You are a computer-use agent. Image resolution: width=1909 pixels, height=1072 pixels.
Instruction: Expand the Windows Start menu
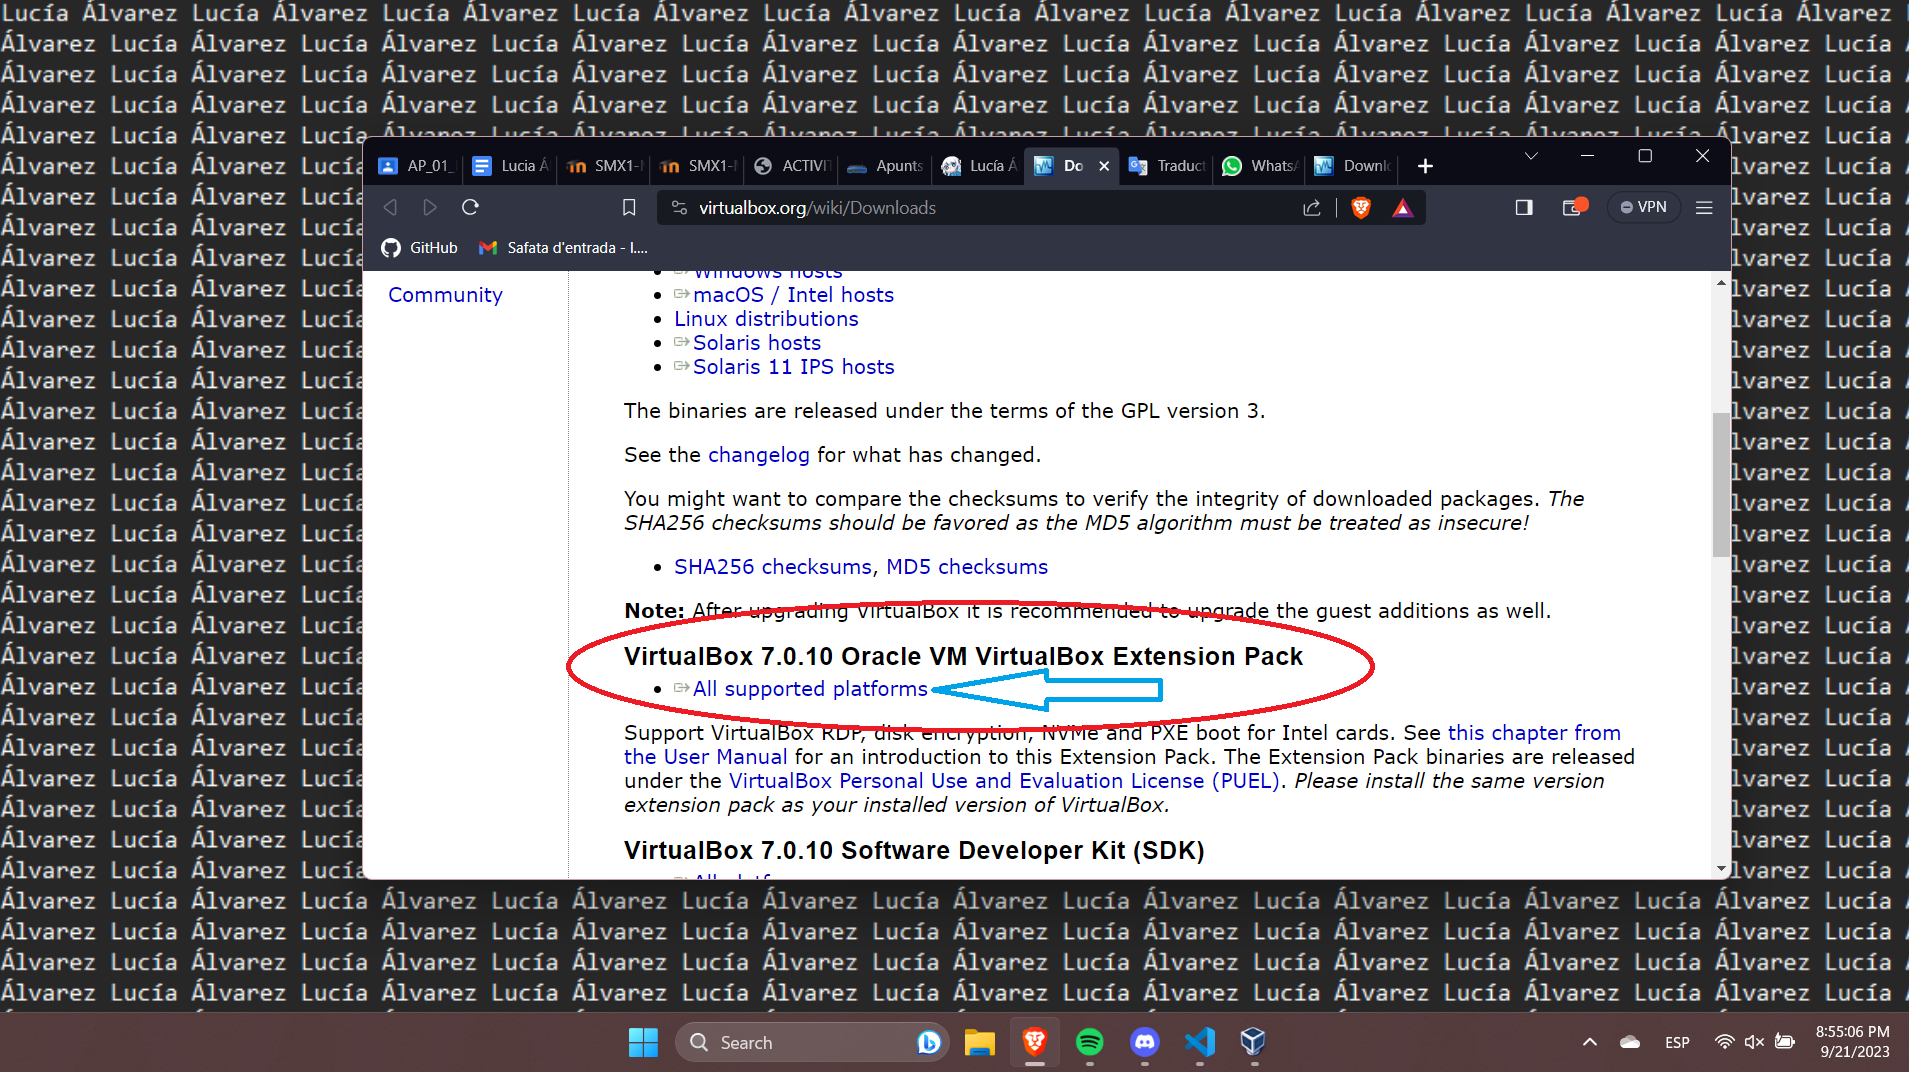click(642, 1042)
